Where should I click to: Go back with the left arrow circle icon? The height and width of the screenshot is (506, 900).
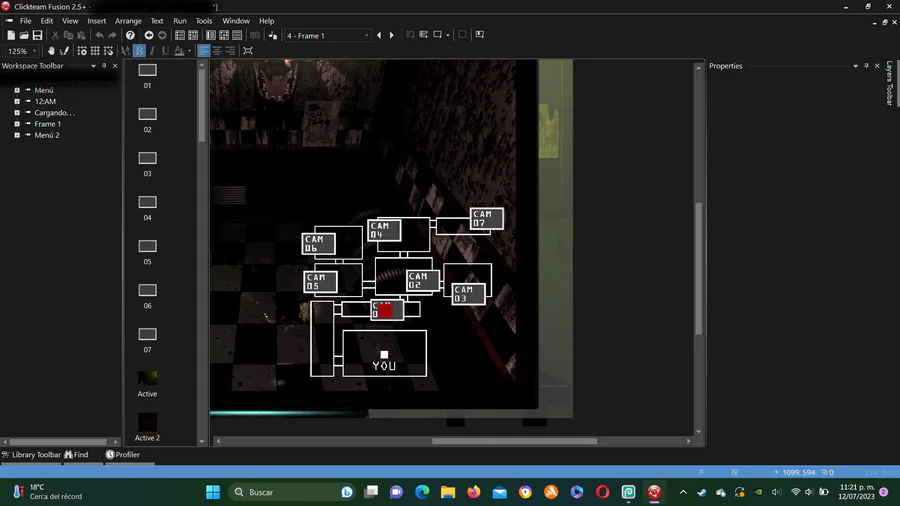149,36
